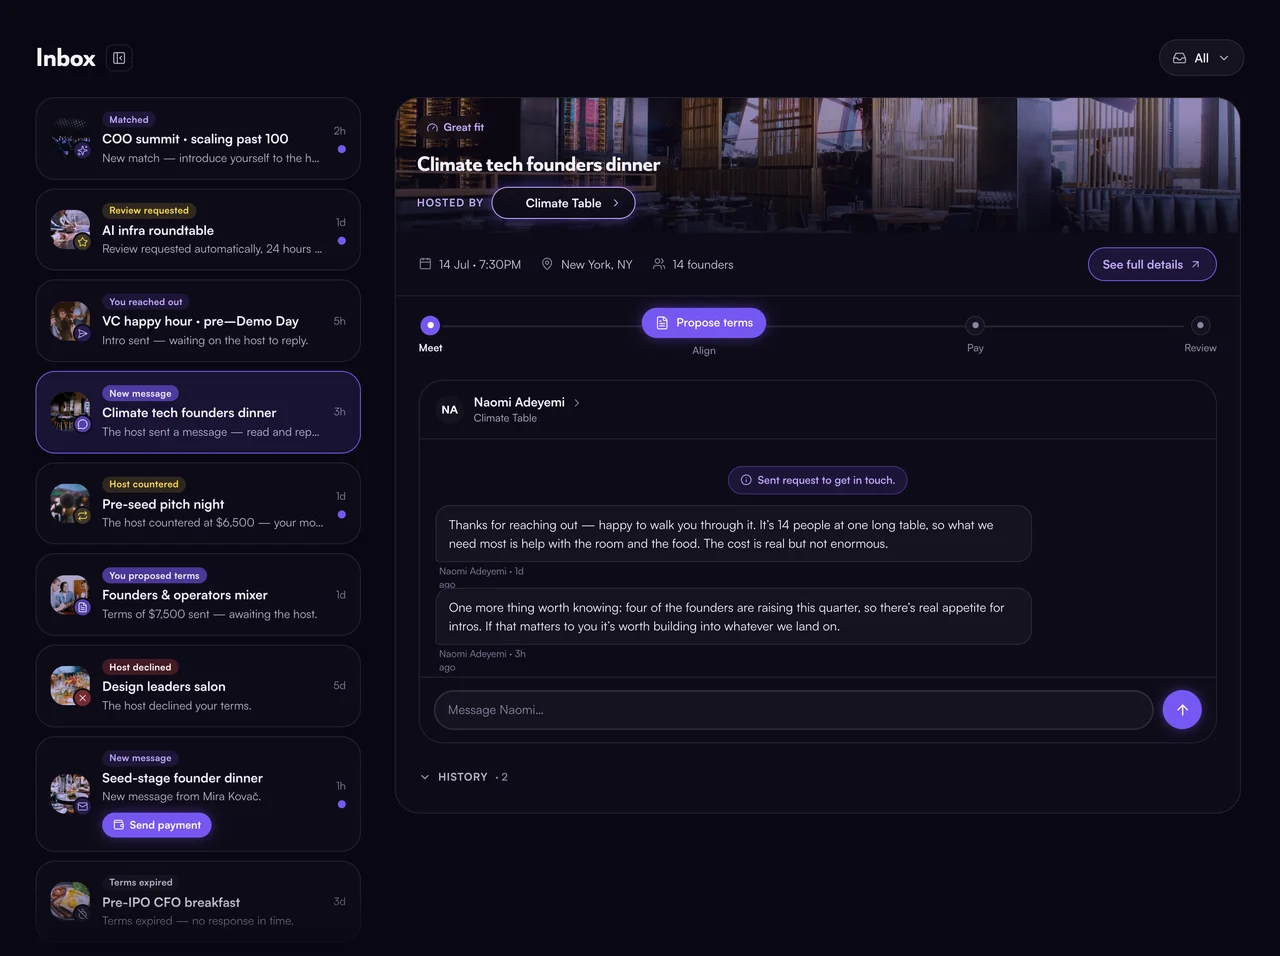
Task: Click the location pin icon beside New York
Action: click(547, 264)
